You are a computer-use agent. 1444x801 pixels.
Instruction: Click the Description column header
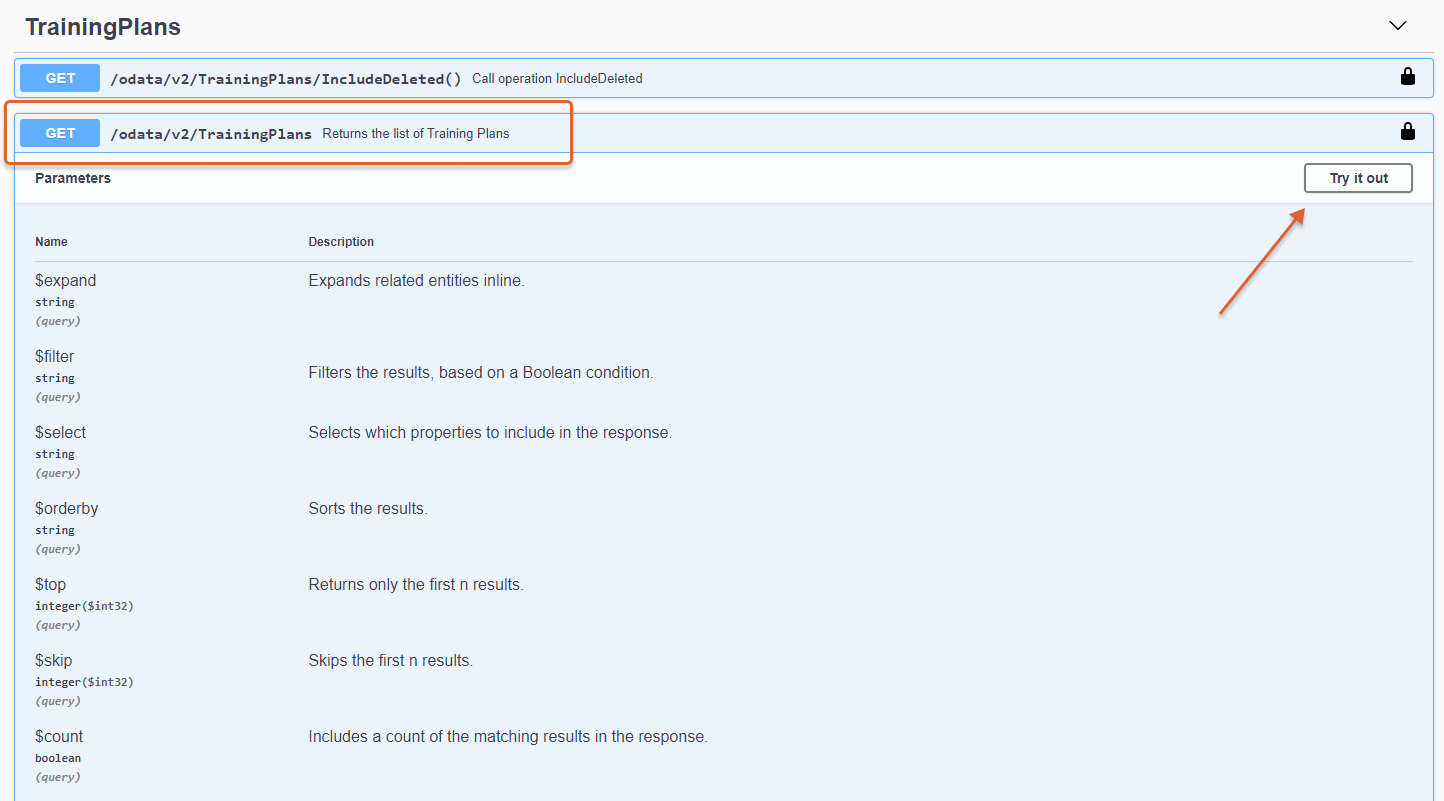(x=341, y=242)
